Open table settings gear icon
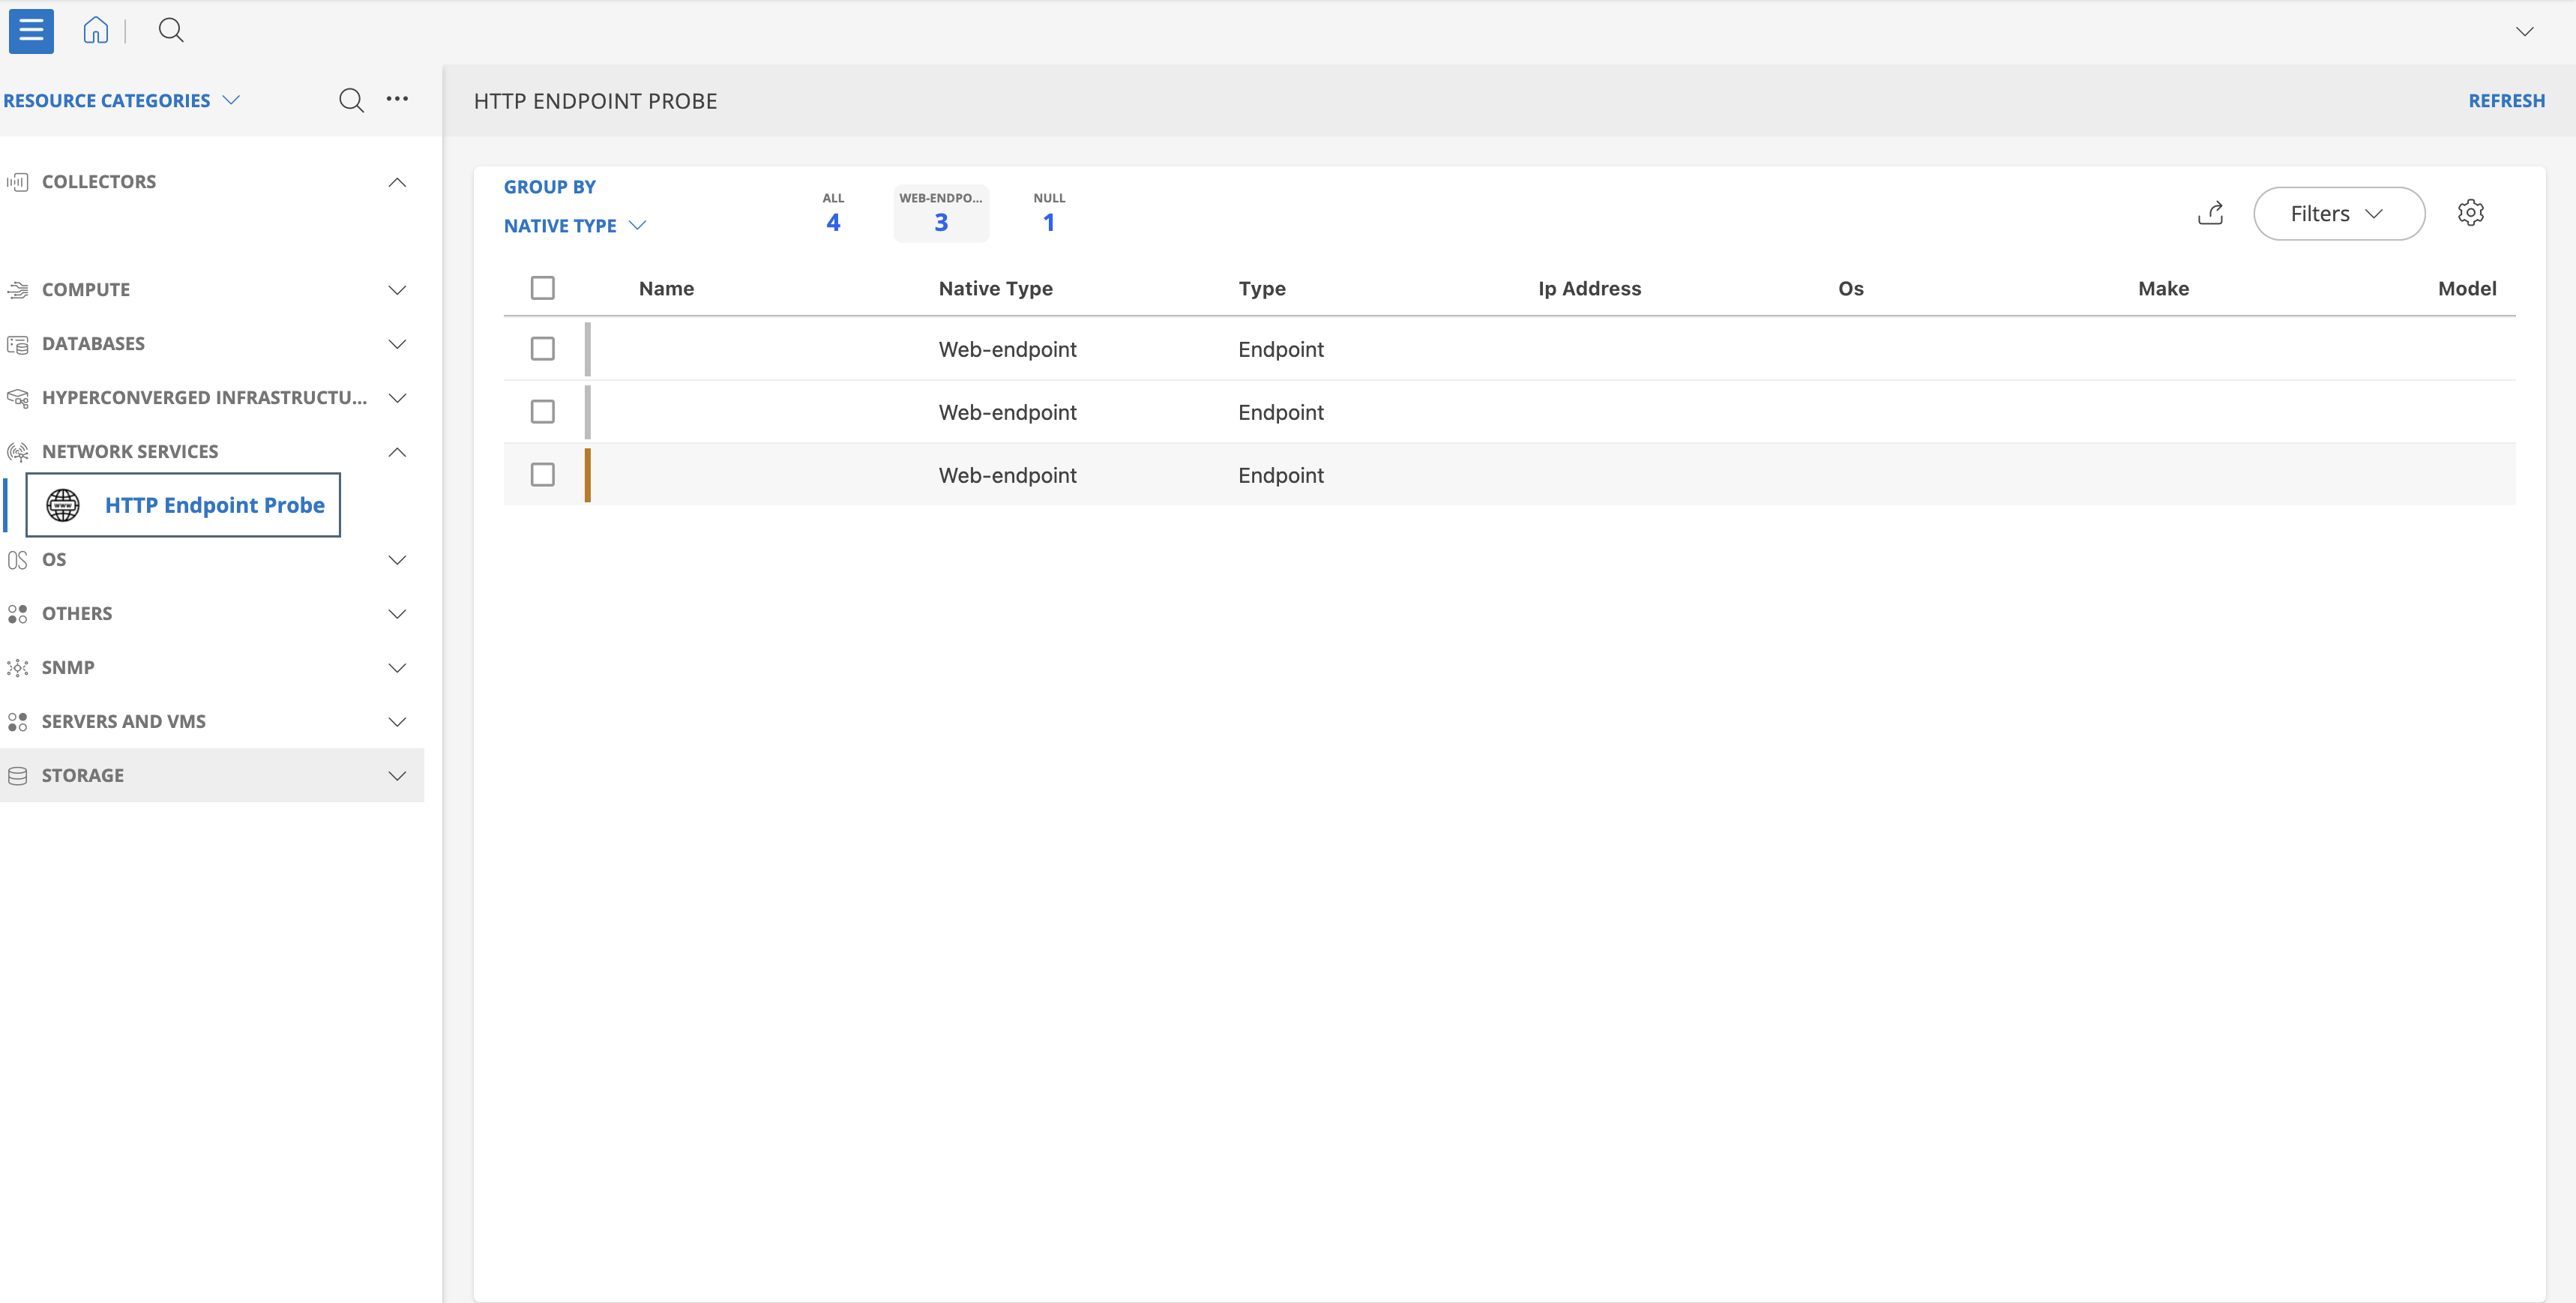 tap(2470, 212)
